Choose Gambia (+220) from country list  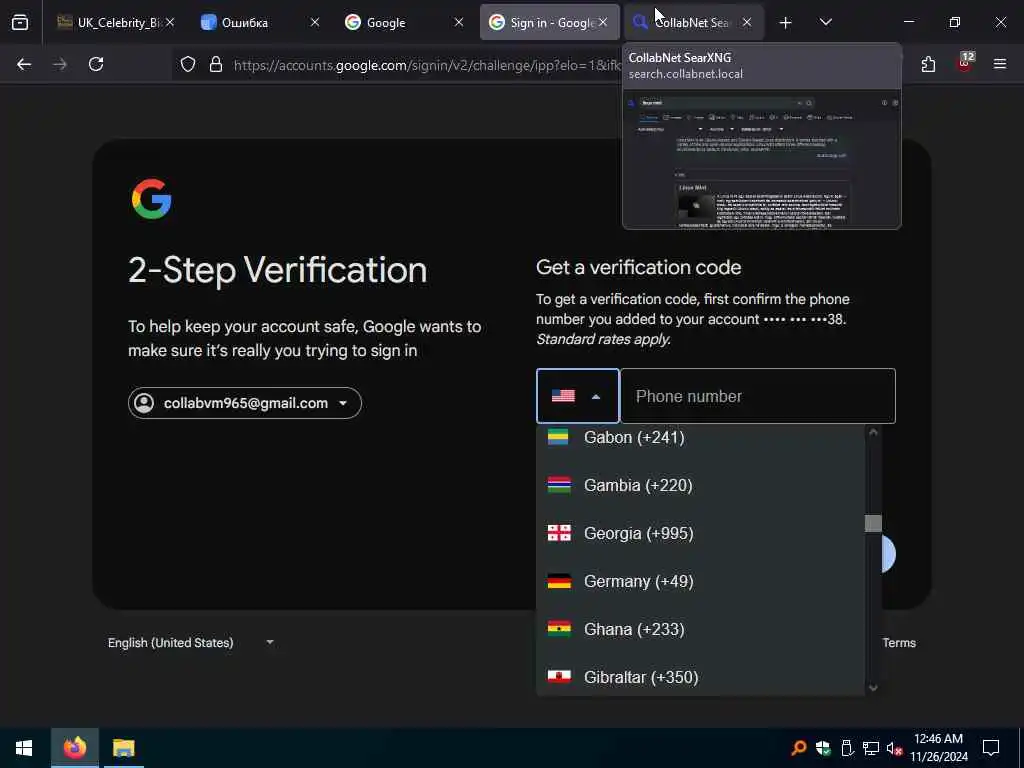coord(701,485)
